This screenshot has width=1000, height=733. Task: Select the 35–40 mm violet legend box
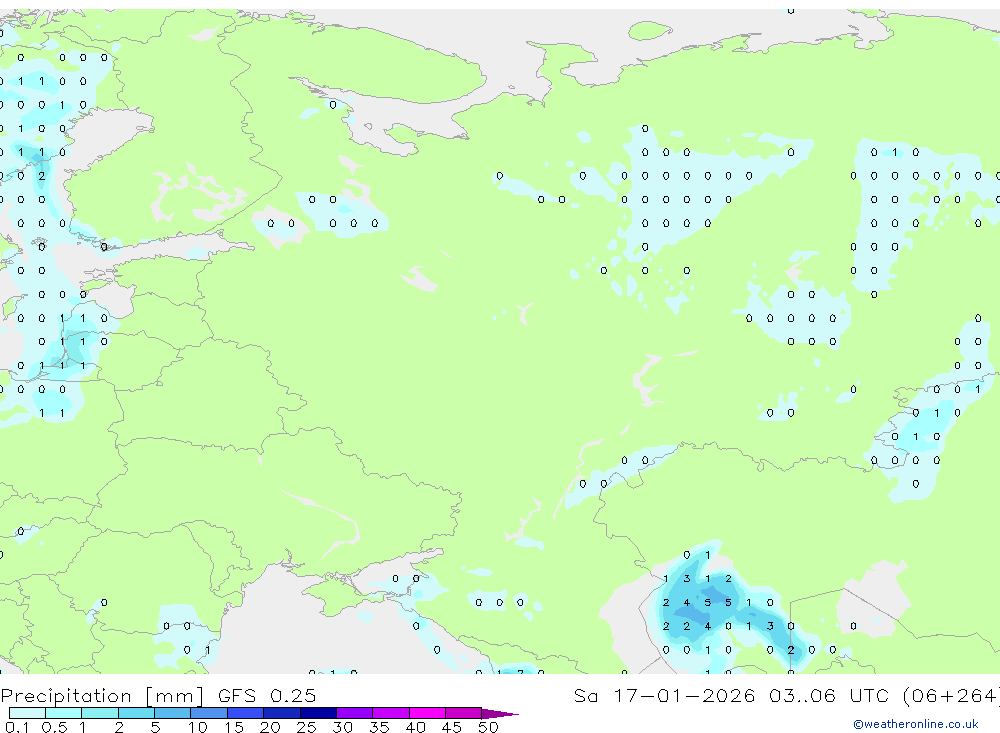click(391, 713)
